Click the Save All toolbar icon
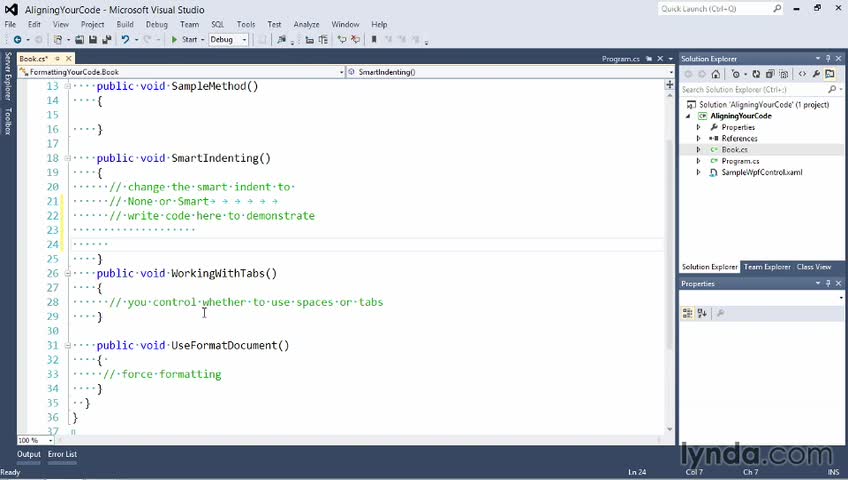The image size is (848, 480). (107, 39)
